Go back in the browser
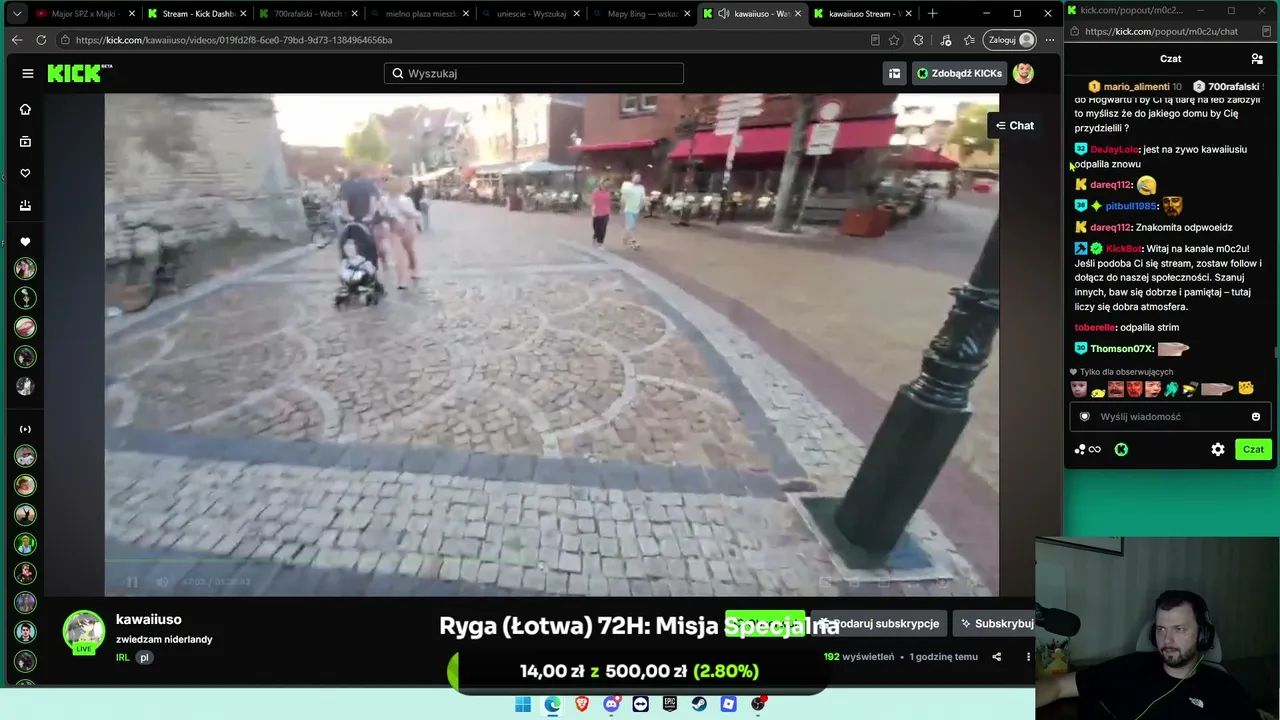The height and width of the screenshot is (720, 1280). (x=17, y=40)
